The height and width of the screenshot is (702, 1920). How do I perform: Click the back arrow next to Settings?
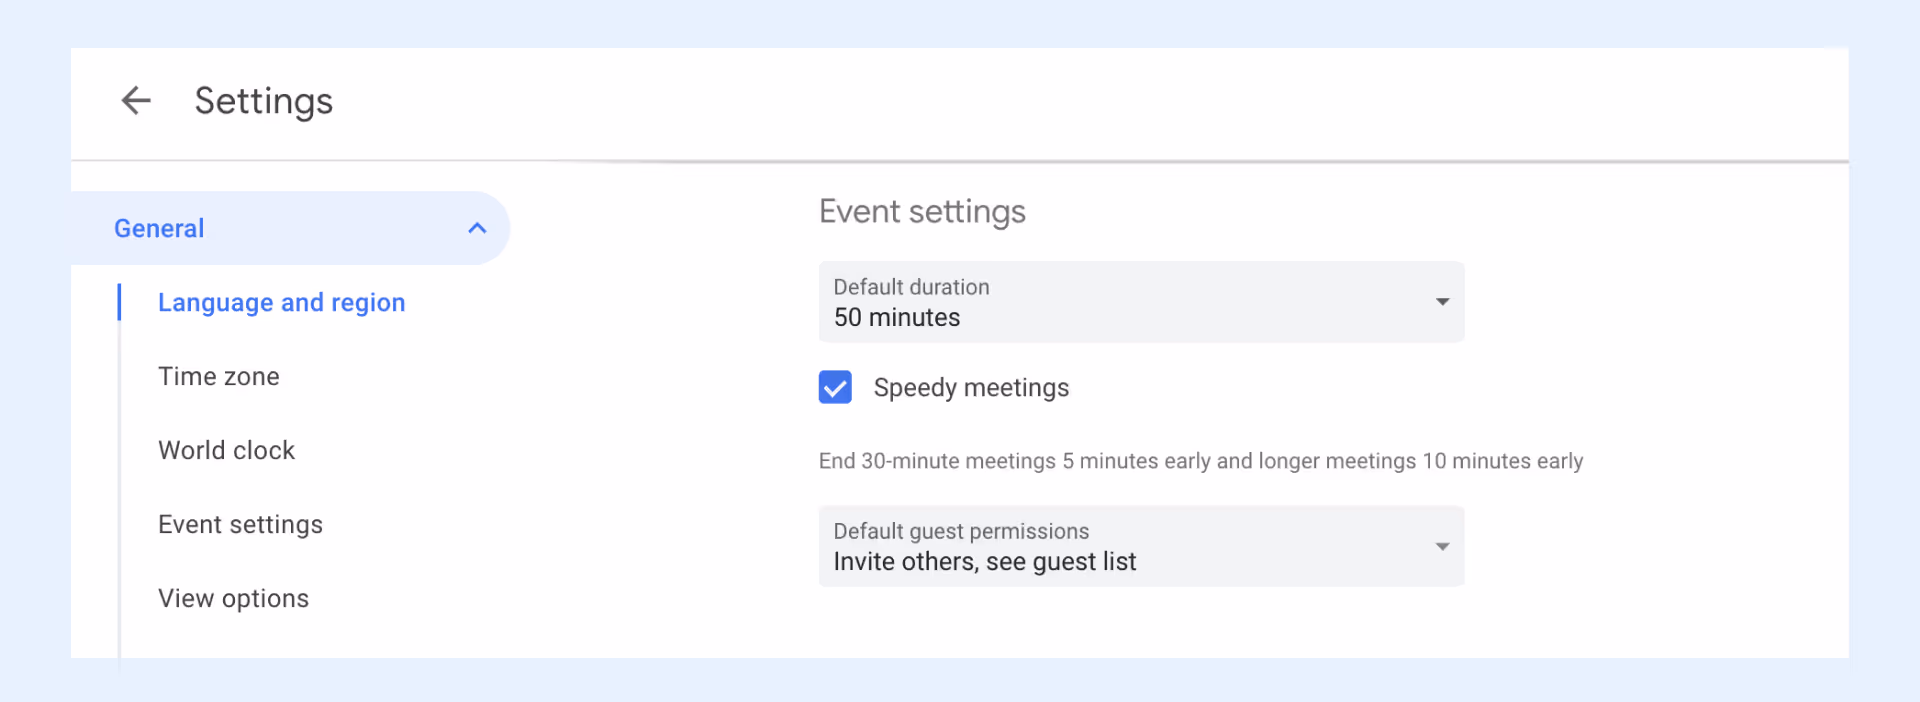coord(136,101)
